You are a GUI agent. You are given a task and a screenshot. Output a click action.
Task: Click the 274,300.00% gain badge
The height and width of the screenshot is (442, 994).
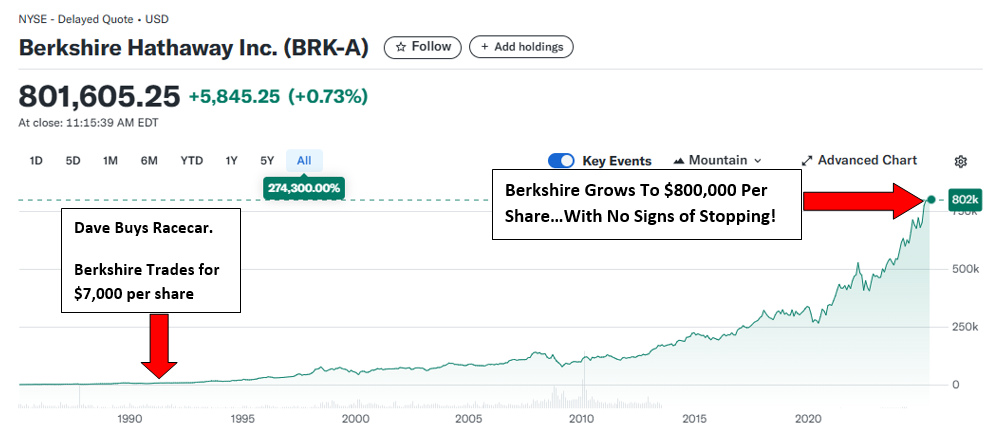pos(304,188)
